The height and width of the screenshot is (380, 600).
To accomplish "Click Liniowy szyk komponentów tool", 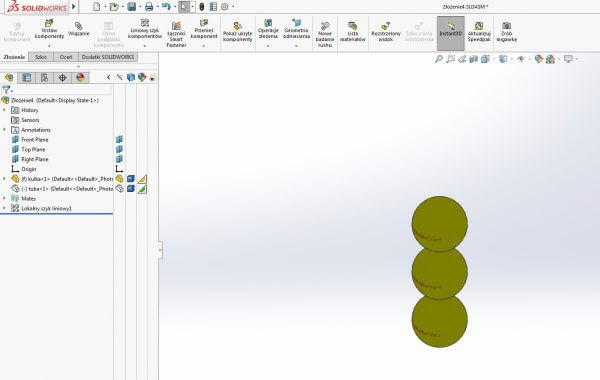I will click(x=145, y=29).
